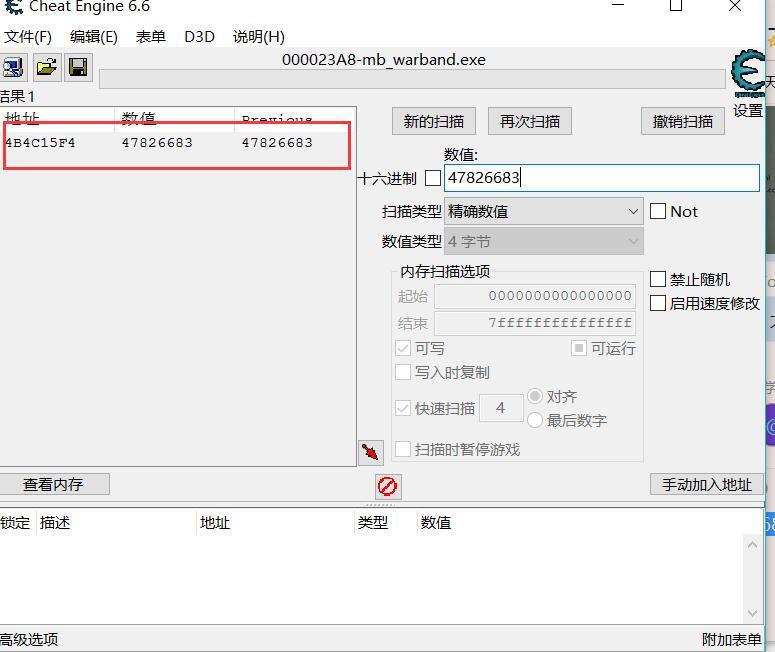Click the Previous cell in the 4B4C15F4 row

[277, 143]
